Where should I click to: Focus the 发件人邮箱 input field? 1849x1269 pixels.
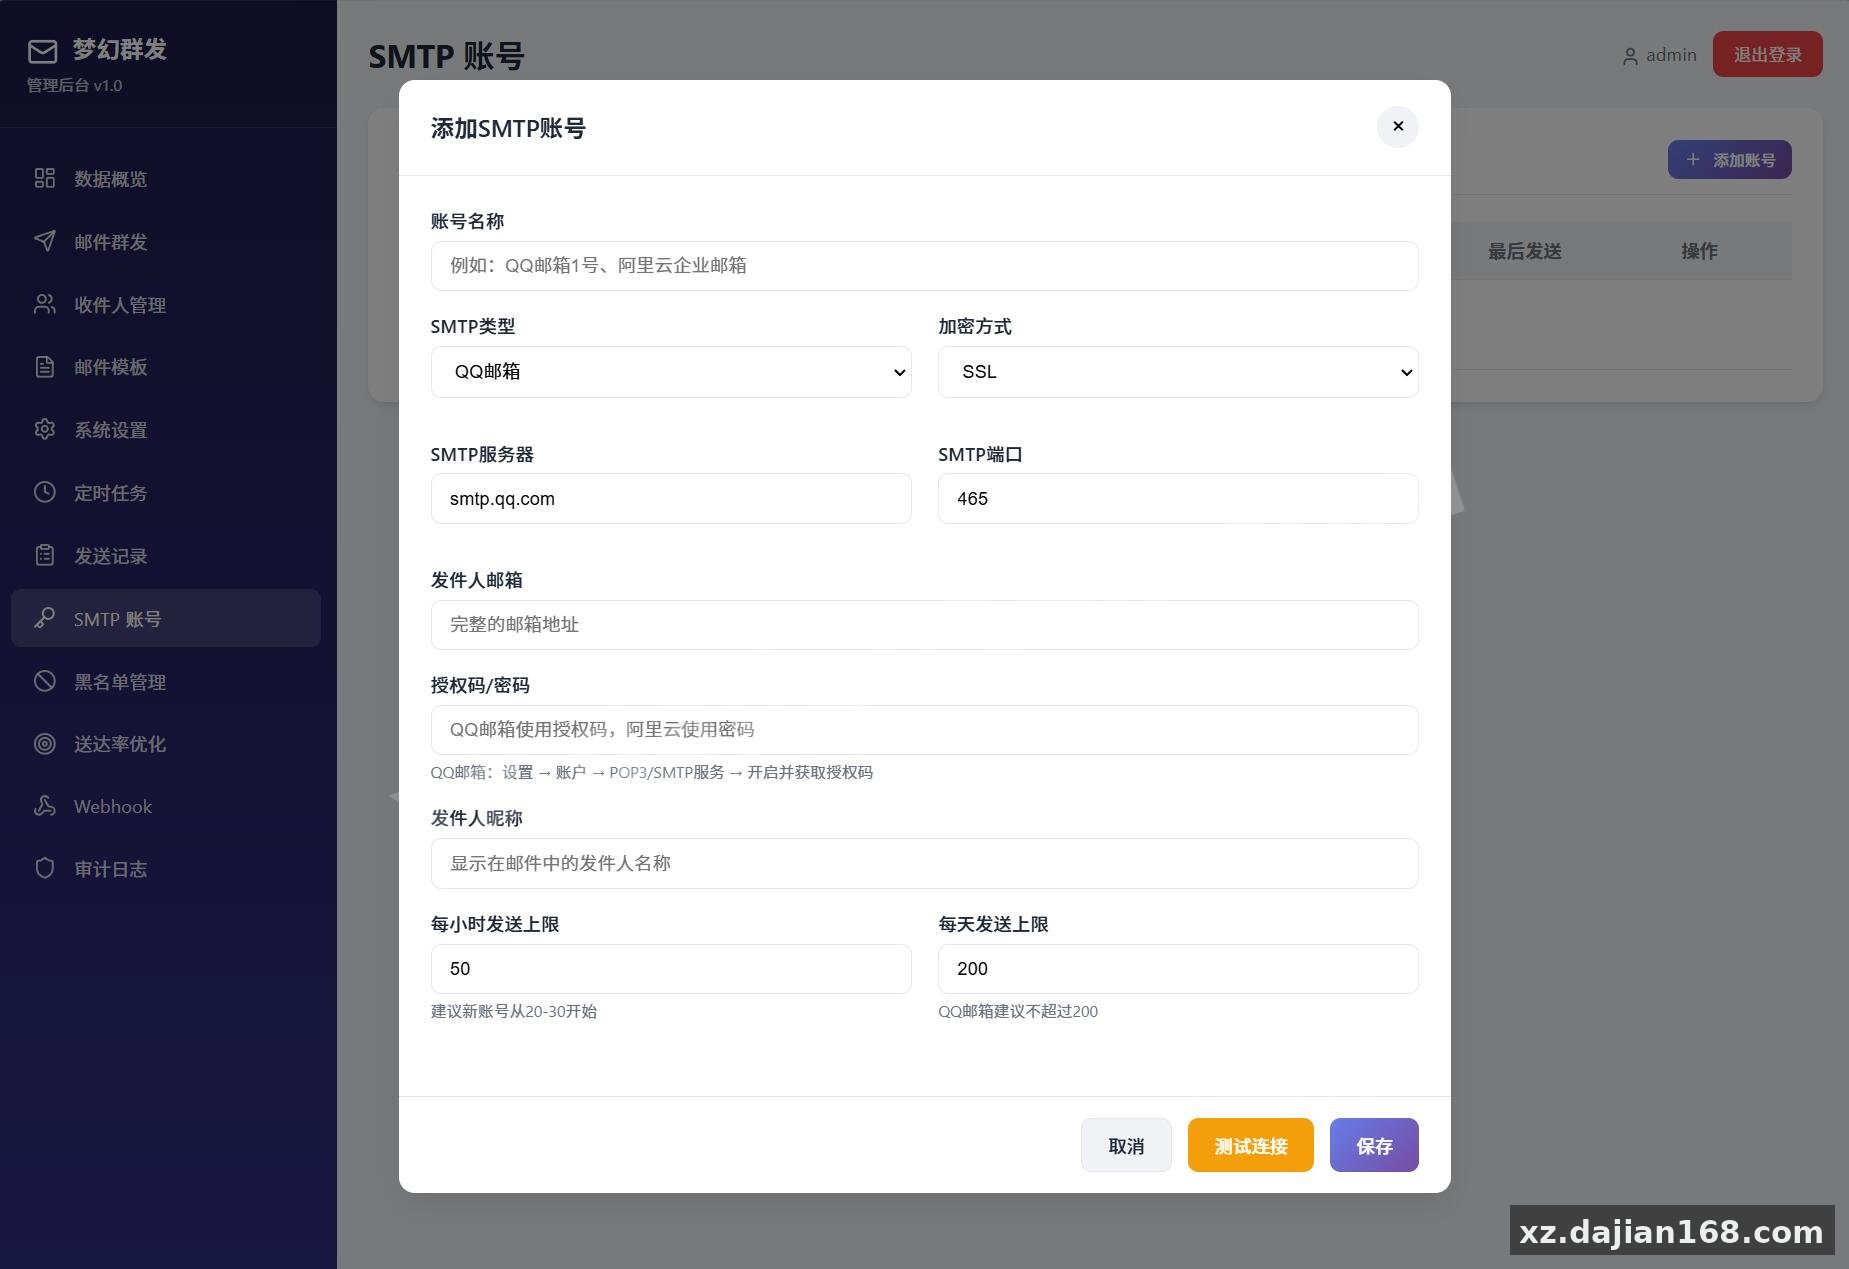click(925, 625)
